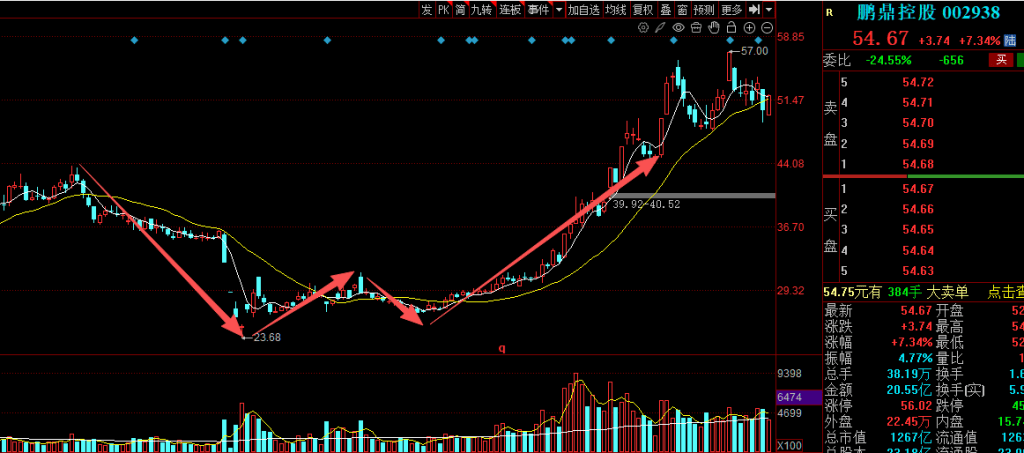Expand the 更多 menu
Image resolution: width=1024 pixels, height=453 pixels.
click(x=732, y=9)
